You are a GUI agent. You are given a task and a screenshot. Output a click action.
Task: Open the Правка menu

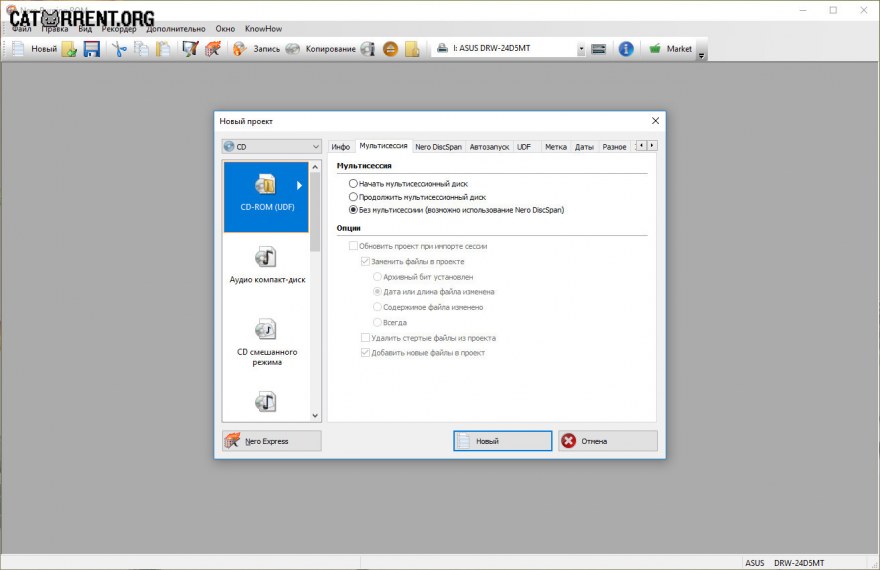click(x=54, y=29)
